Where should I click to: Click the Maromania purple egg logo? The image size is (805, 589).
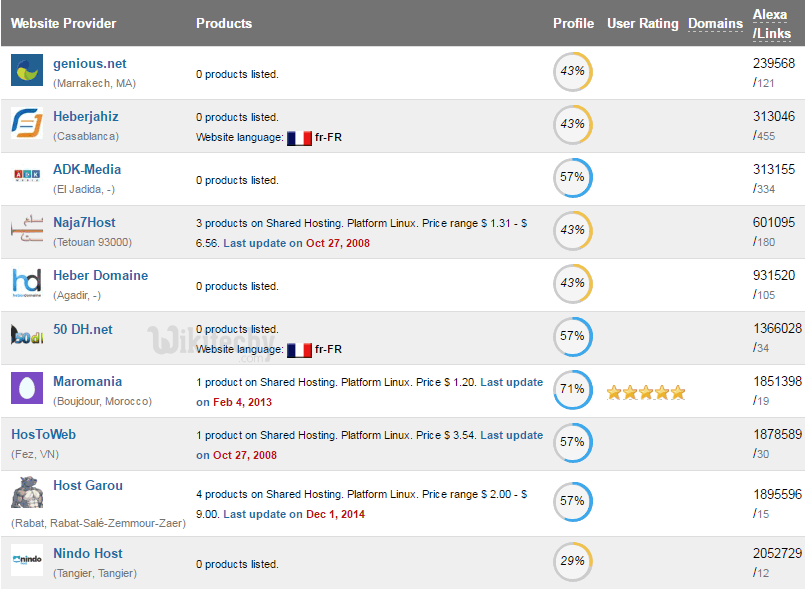(x=27, y=388)
